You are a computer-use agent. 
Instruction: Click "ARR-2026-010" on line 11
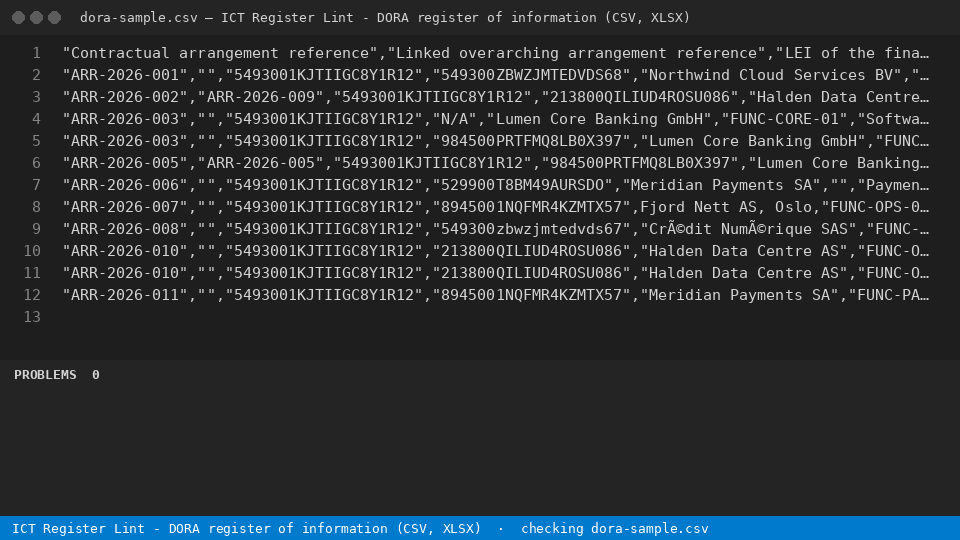pos(125,274)
